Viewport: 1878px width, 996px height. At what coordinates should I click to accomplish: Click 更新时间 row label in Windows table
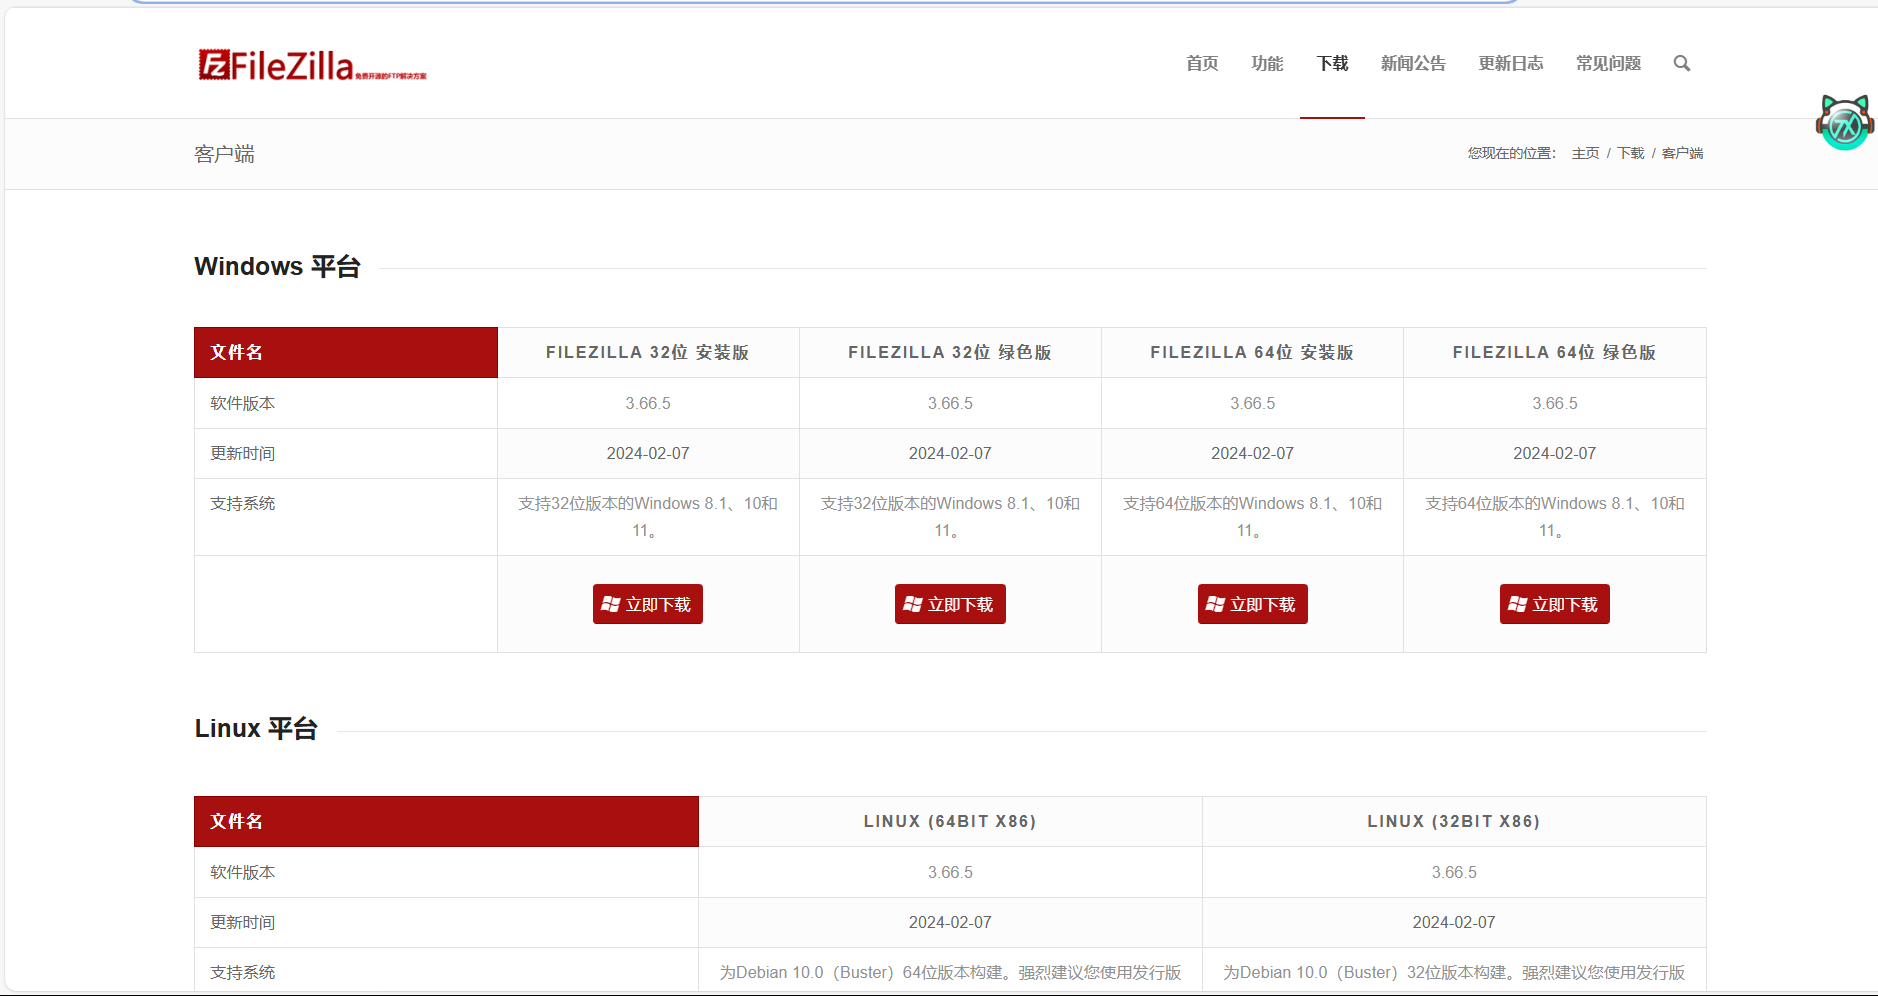tap(242, 453)
